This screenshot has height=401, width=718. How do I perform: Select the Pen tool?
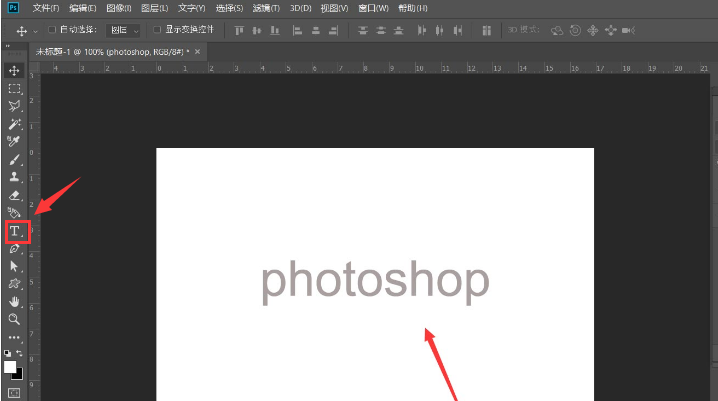(x=14, y=249)
